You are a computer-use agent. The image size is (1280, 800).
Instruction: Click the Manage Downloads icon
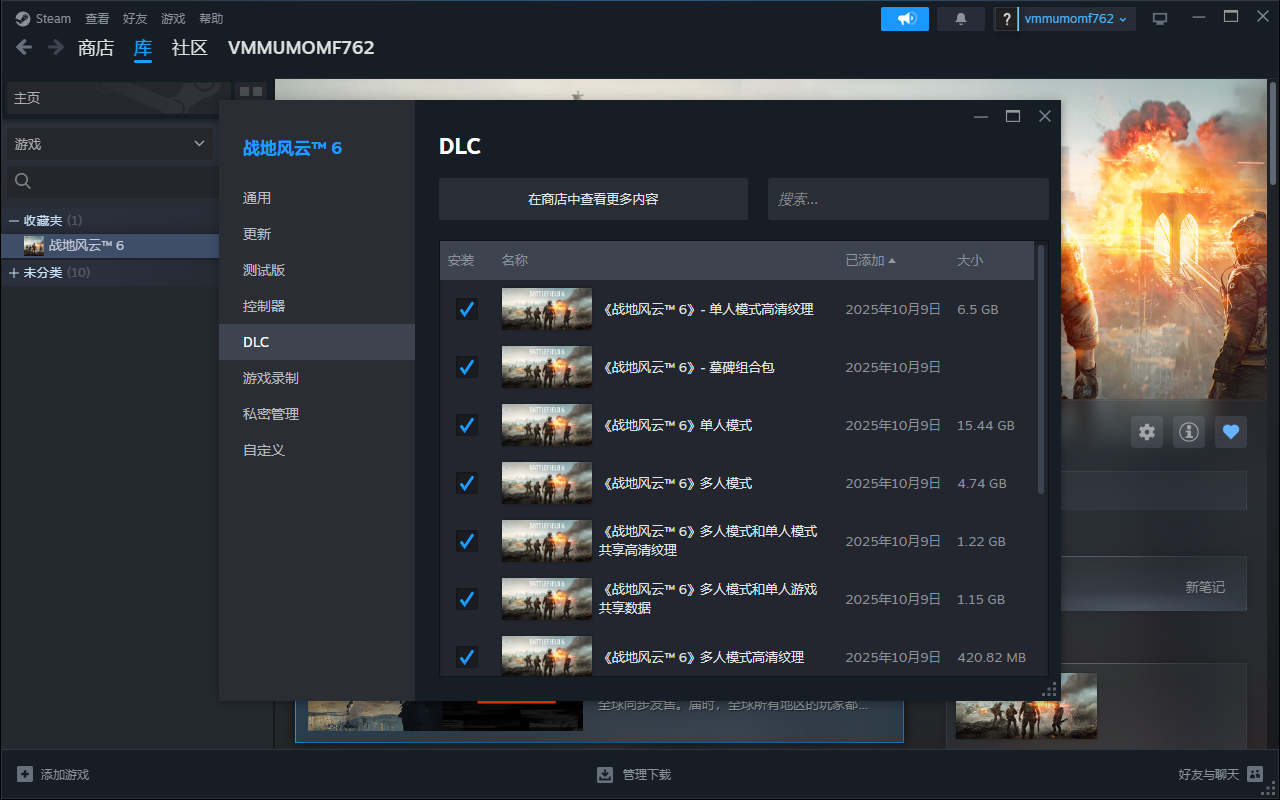pos(605,774)
